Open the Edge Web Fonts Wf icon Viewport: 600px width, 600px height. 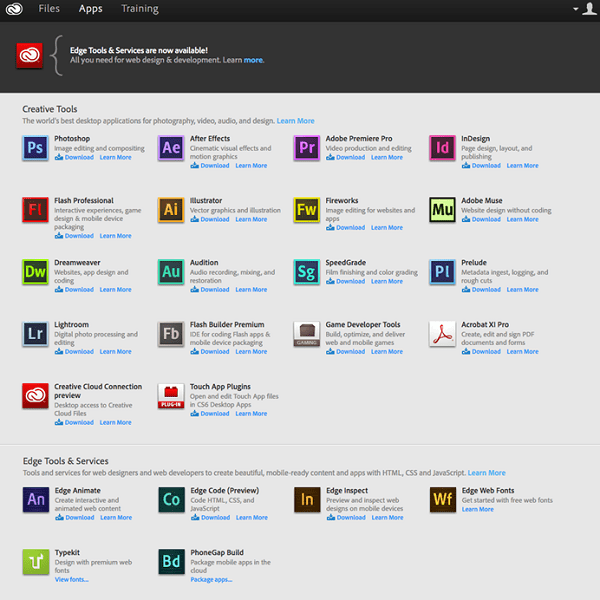(x=443, y=500)
